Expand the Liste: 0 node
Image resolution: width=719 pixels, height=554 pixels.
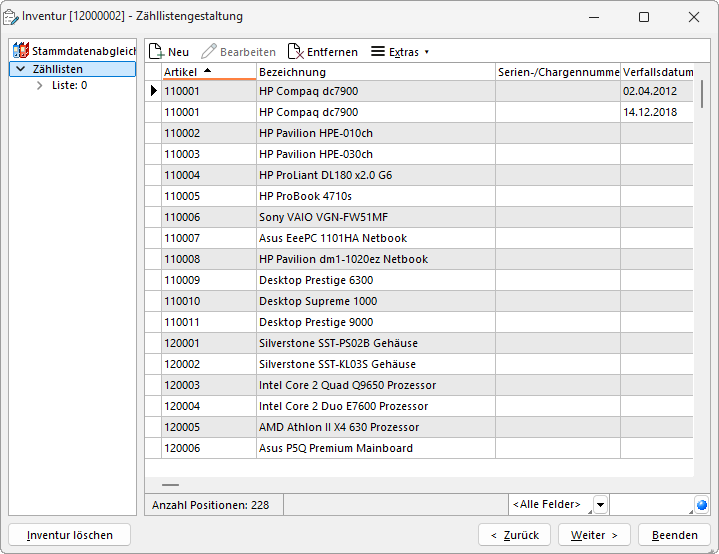click(40, 85)
